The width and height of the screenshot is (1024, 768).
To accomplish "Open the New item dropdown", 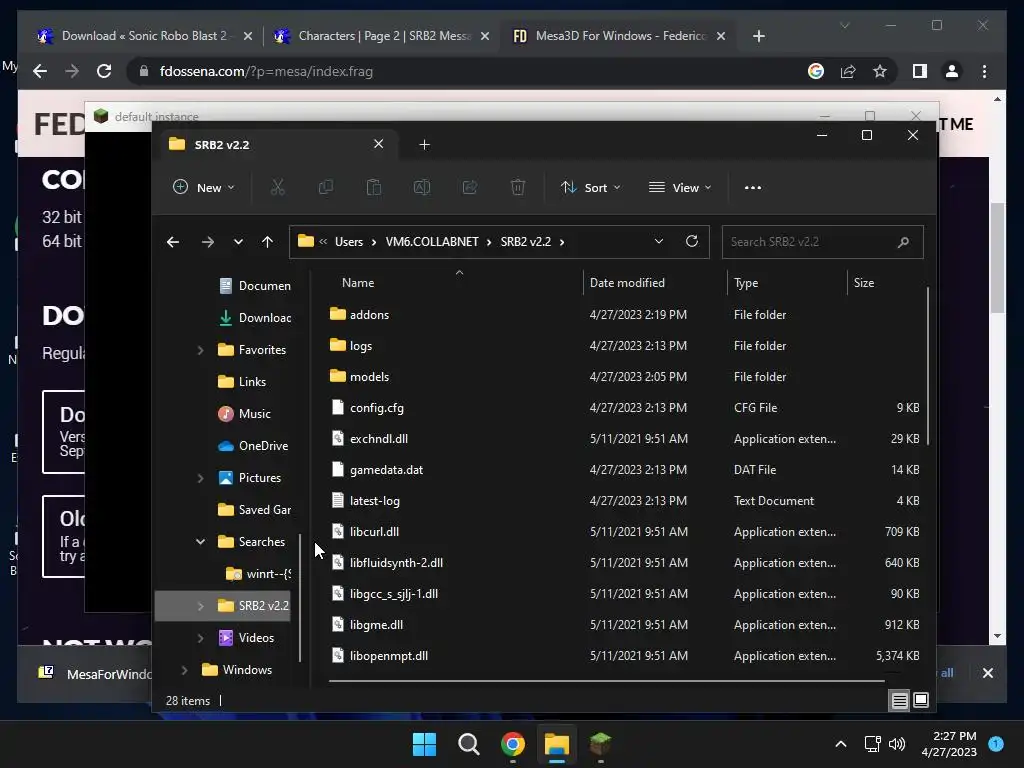I will pos(204,187).
